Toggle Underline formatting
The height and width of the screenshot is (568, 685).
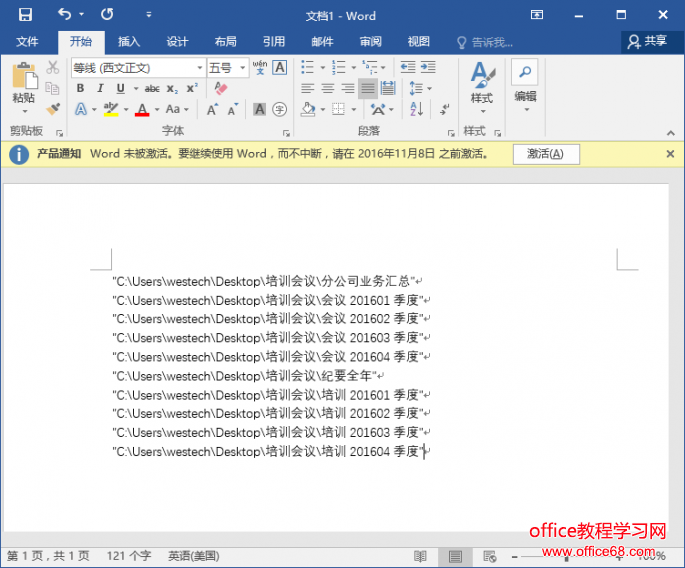pyautogui.click(x=121, y=88)
